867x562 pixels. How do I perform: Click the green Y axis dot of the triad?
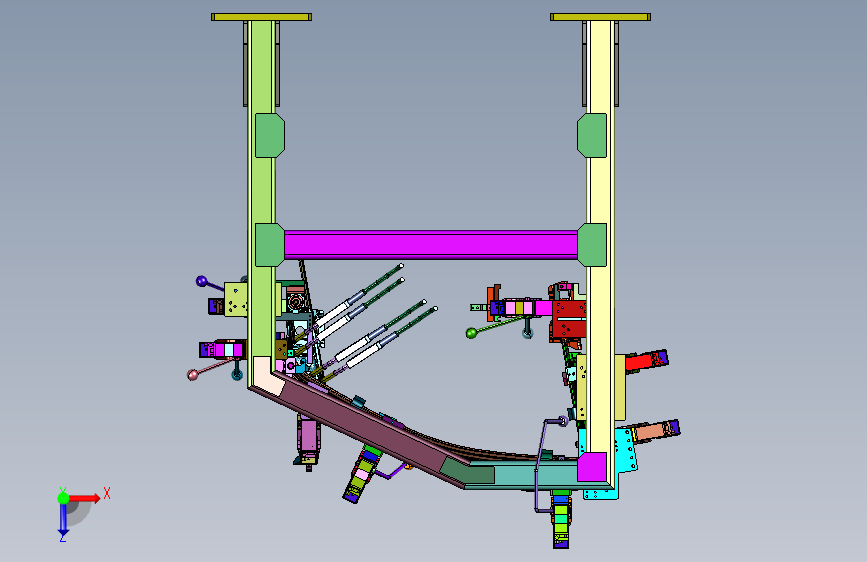[x=64, y=498]
